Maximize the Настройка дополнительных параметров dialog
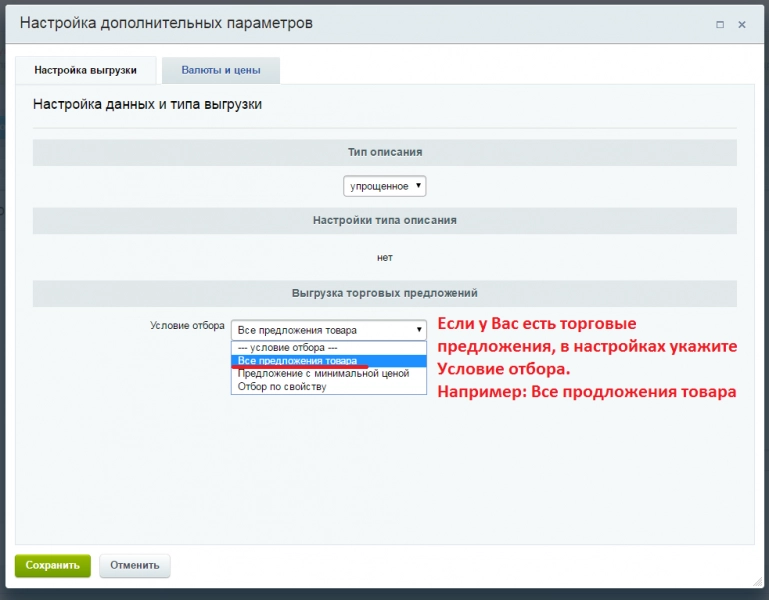 pos(719,25)
